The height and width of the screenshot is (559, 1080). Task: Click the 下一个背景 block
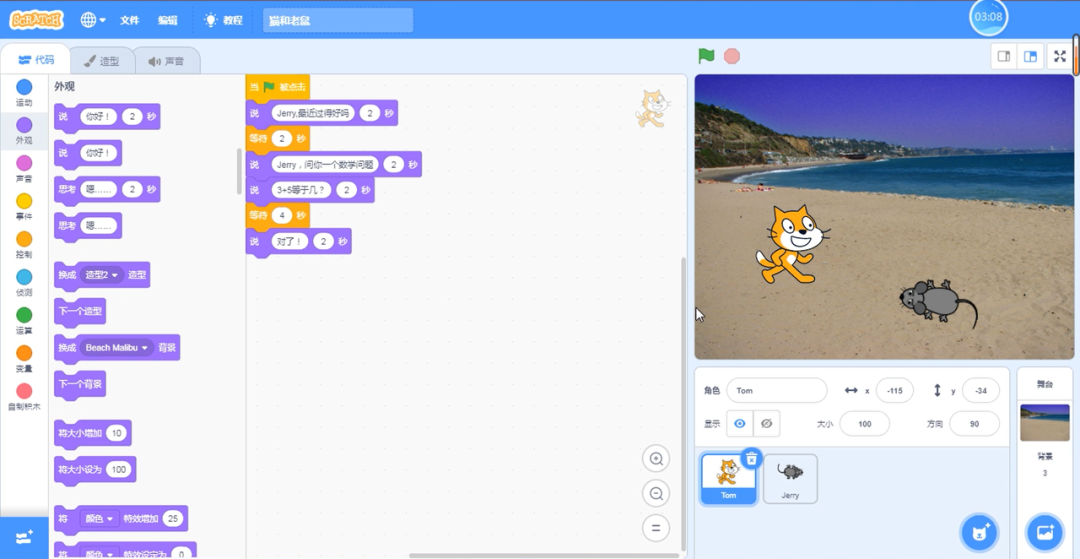[80, 384]
